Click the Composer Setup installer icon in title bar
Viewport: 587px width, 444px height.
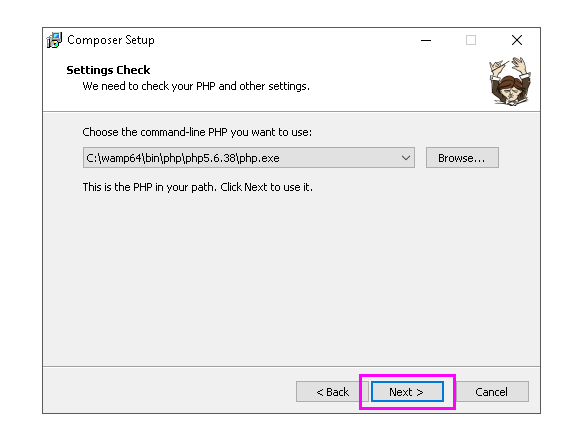click(x=54, y=40)
